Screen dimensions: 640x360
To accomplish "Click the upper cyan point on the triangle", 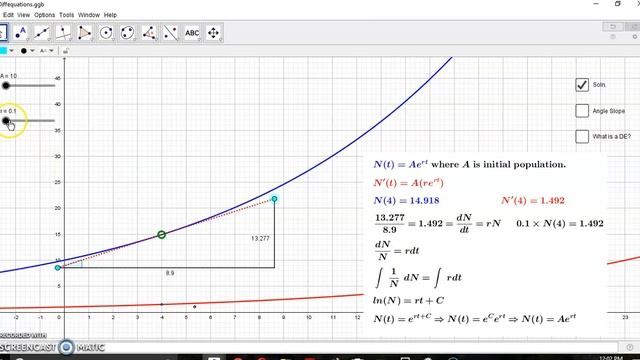I will point(274,199).
